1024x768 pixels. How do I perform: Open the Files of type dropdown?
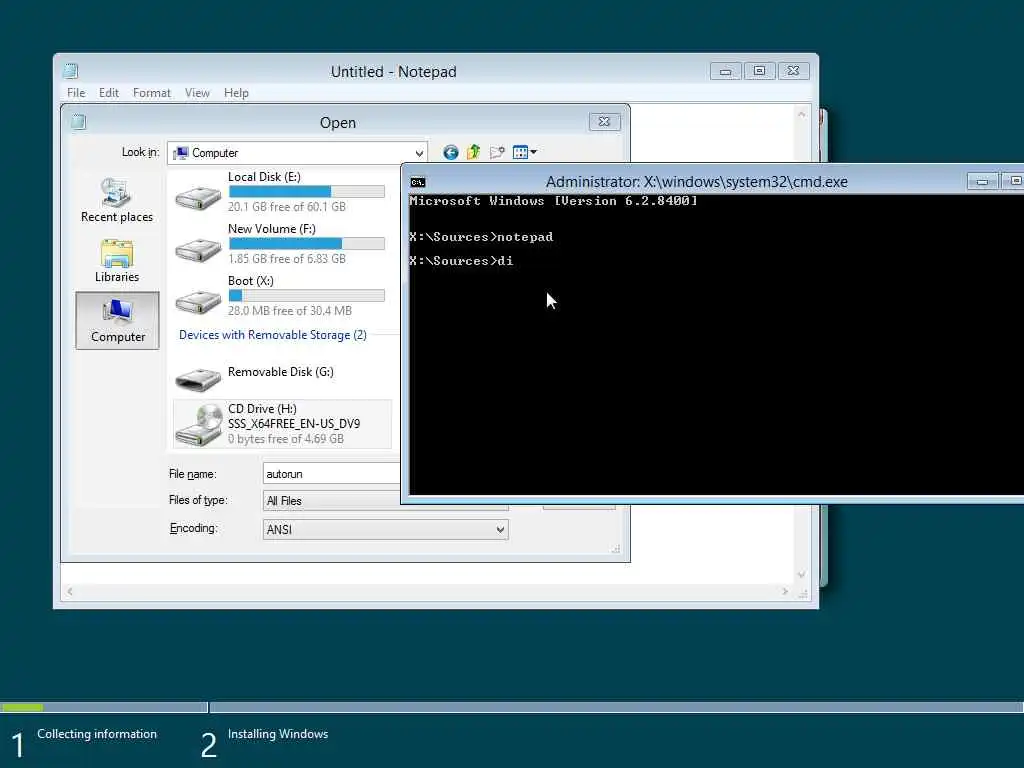click(x=386, y=501)
